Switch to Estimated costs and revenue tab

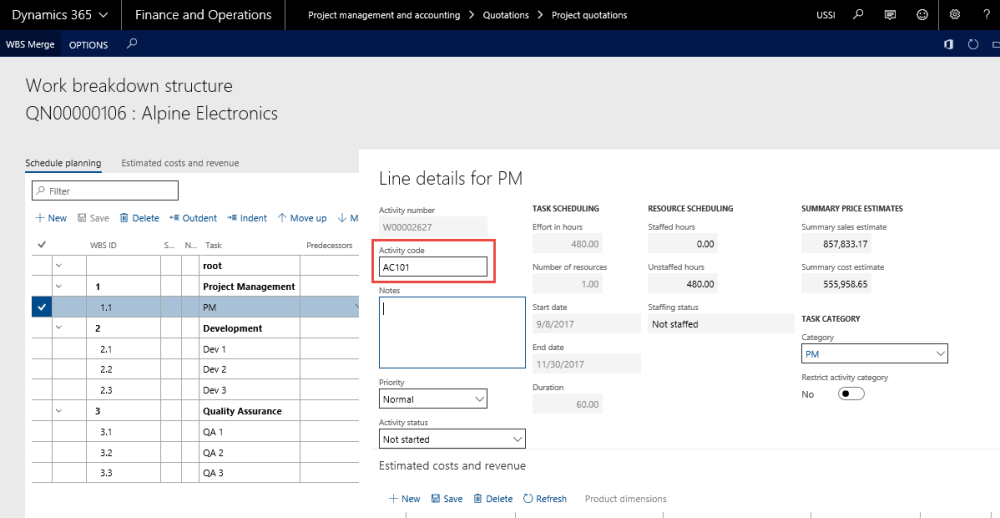[x=180, y=163]
